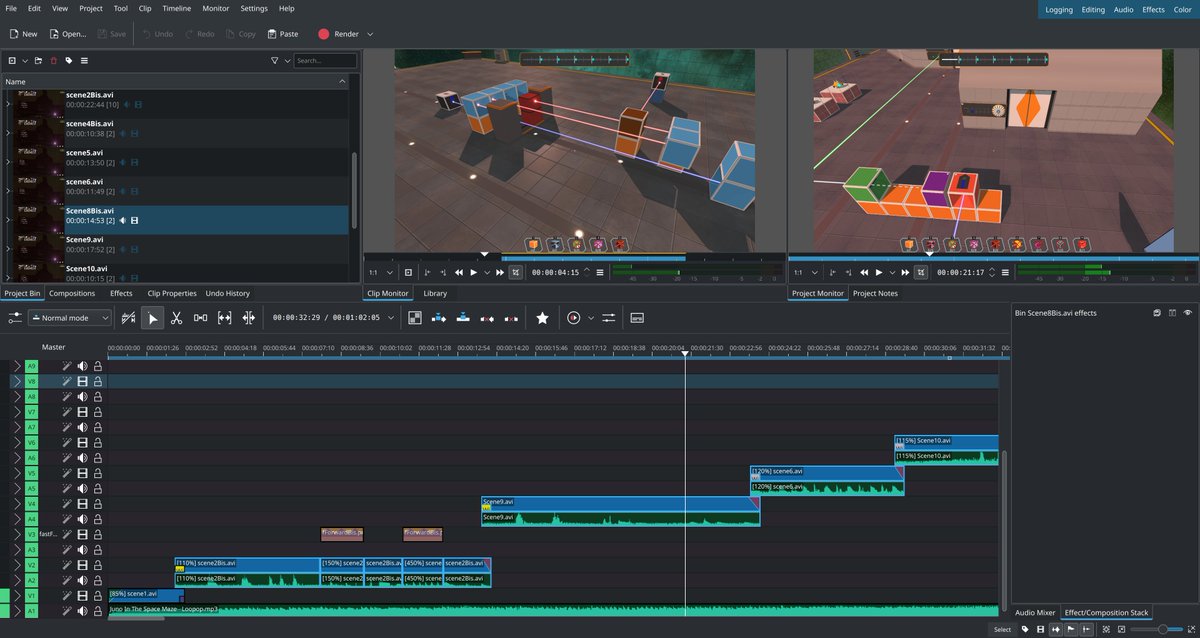This screenshot has height=638, width=1200.
Task: Open the Render dropdown arrow
Action: (x=370, y=34)
